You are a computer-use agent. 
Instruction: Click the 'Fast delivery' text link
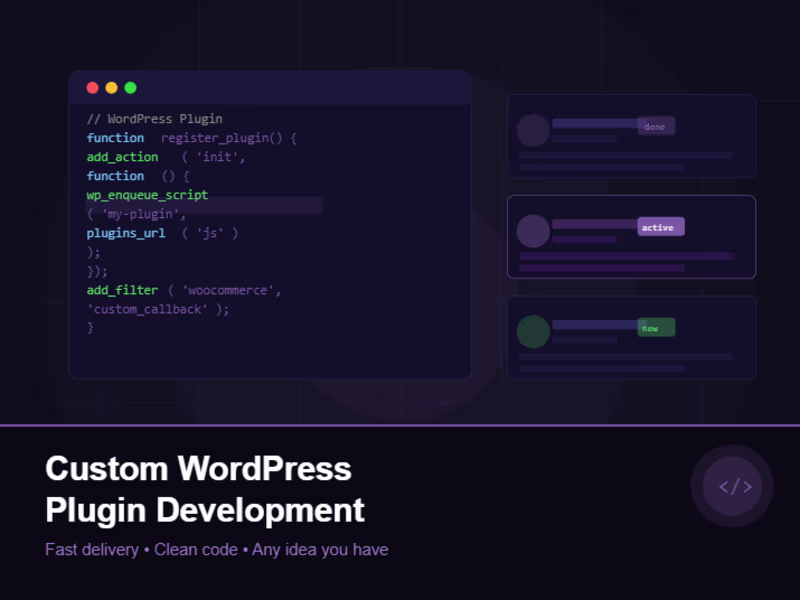coord(92,549)
